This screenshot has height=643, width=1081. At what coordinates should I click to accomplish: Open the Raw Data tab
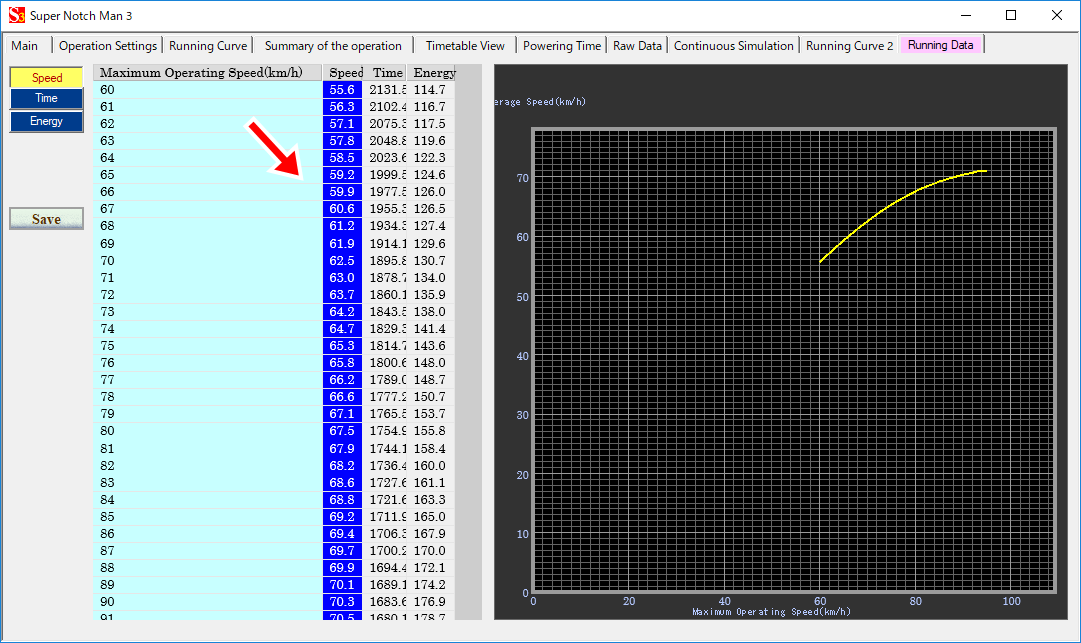(637, 46)
